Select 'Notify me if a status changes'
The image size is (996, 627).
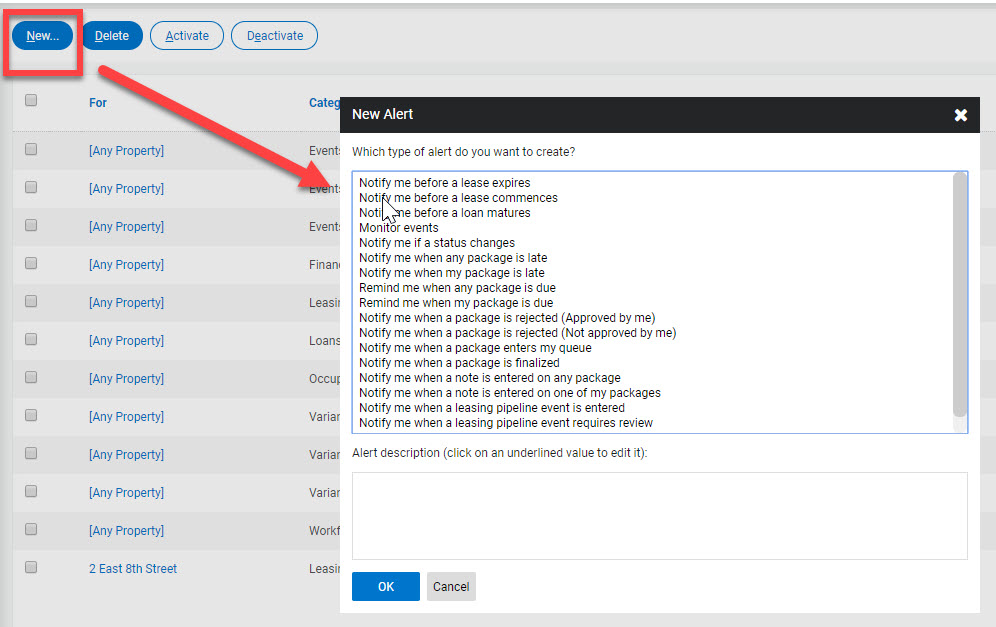coord(438,243)
